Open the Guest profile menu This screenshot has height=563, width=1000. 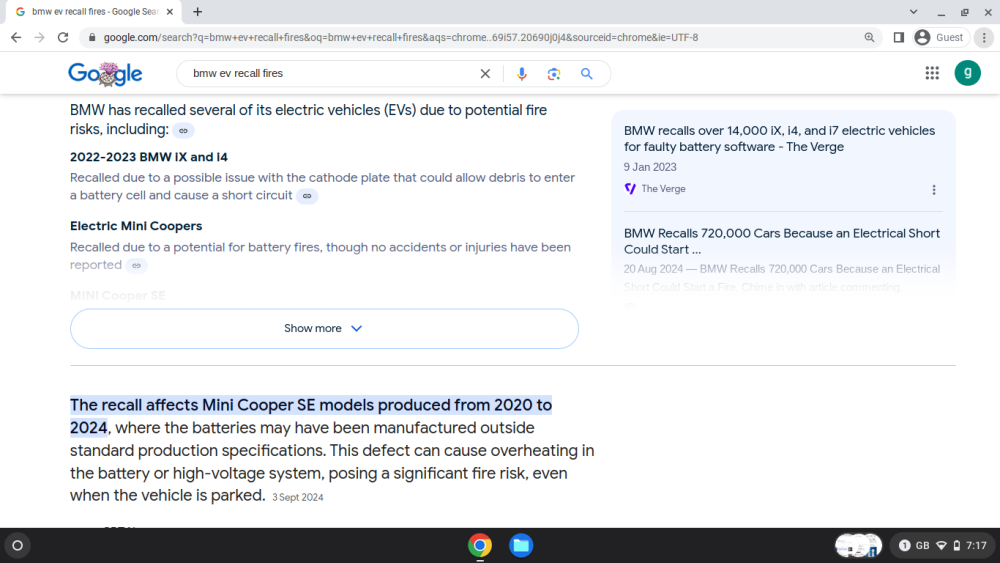coord(939,38)
